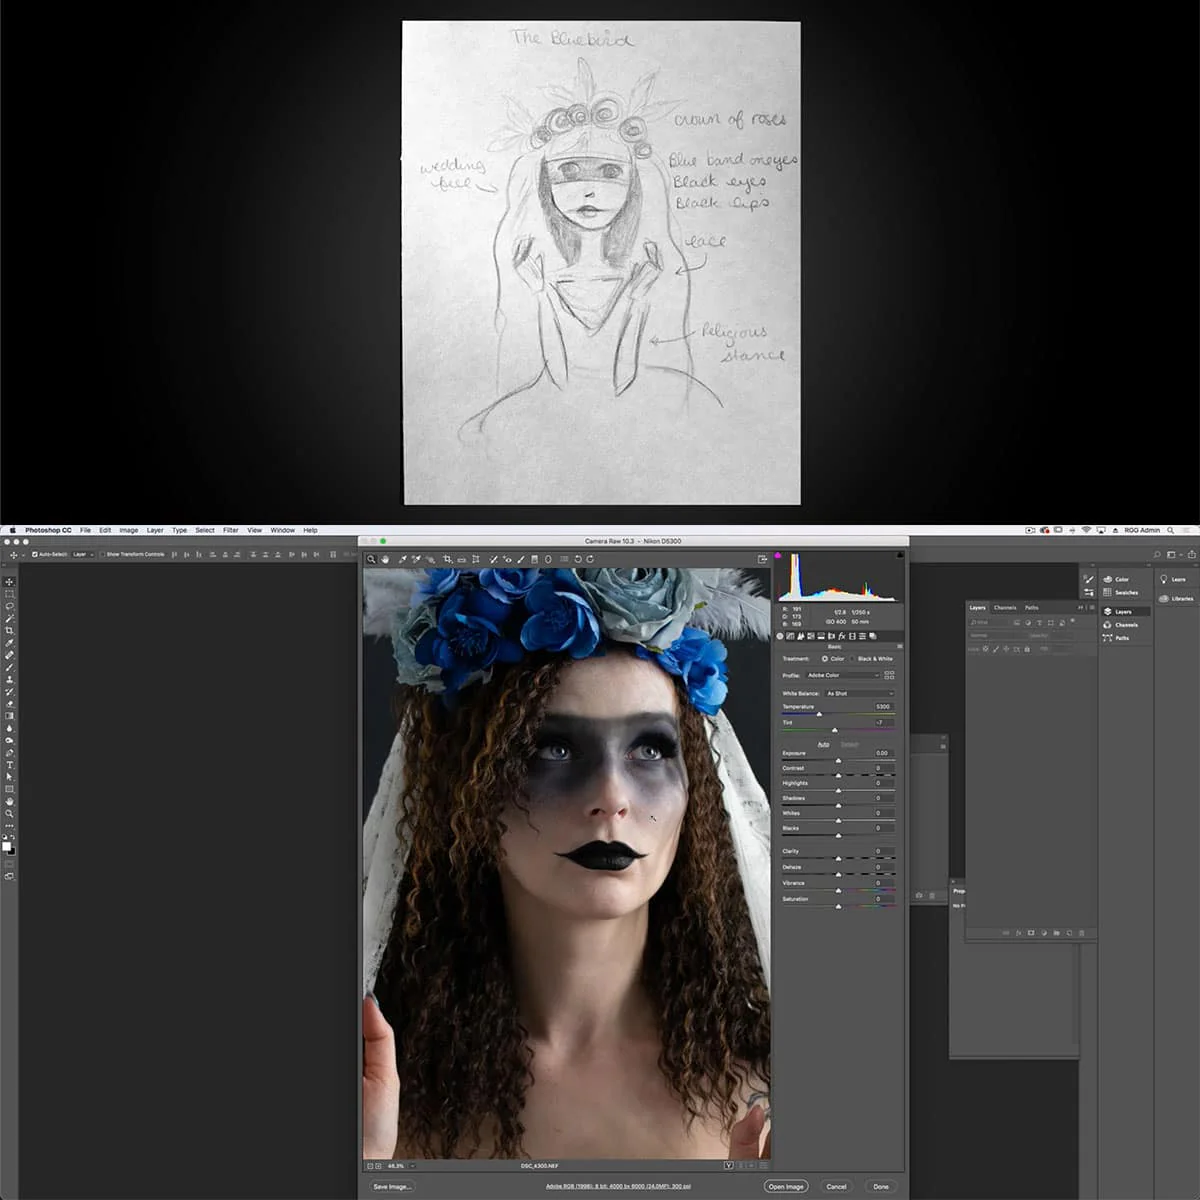This screenshot has height=1200, width=1200.
Task: Click the Save Image button
Action: (x=390, y=1185)
